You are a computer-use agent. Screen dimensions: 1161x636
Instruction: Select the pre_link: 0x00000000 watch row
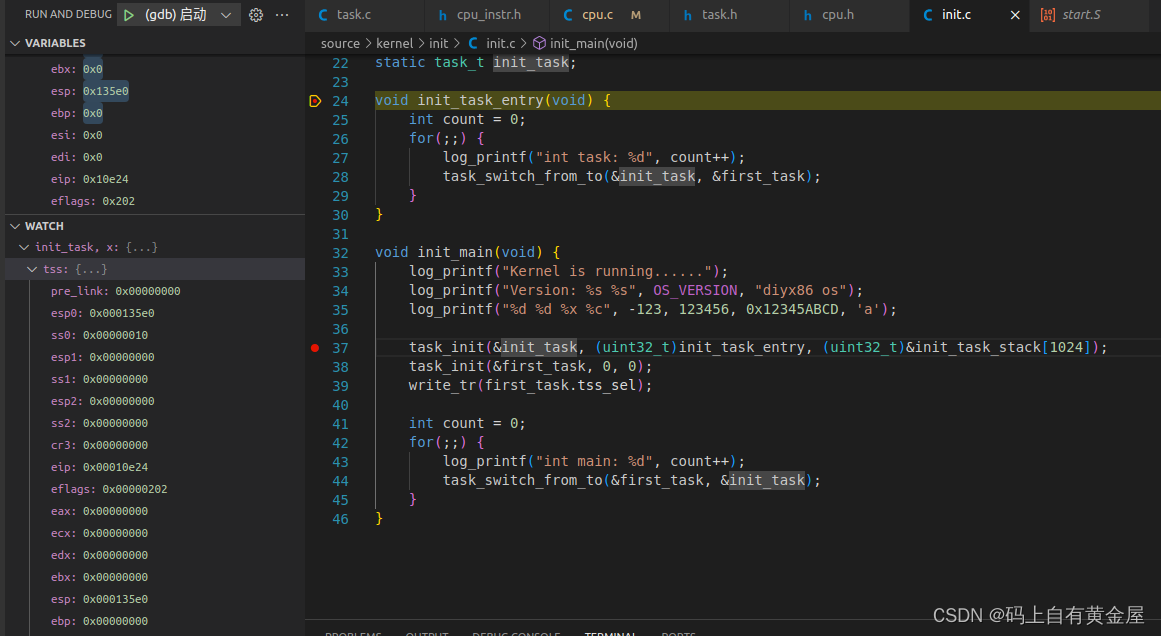(x=155, y=291)
